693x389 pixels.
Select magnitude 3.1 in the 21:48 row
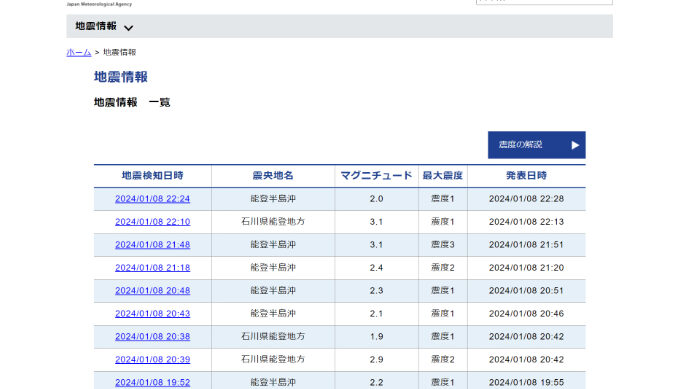tap(376, 245)
